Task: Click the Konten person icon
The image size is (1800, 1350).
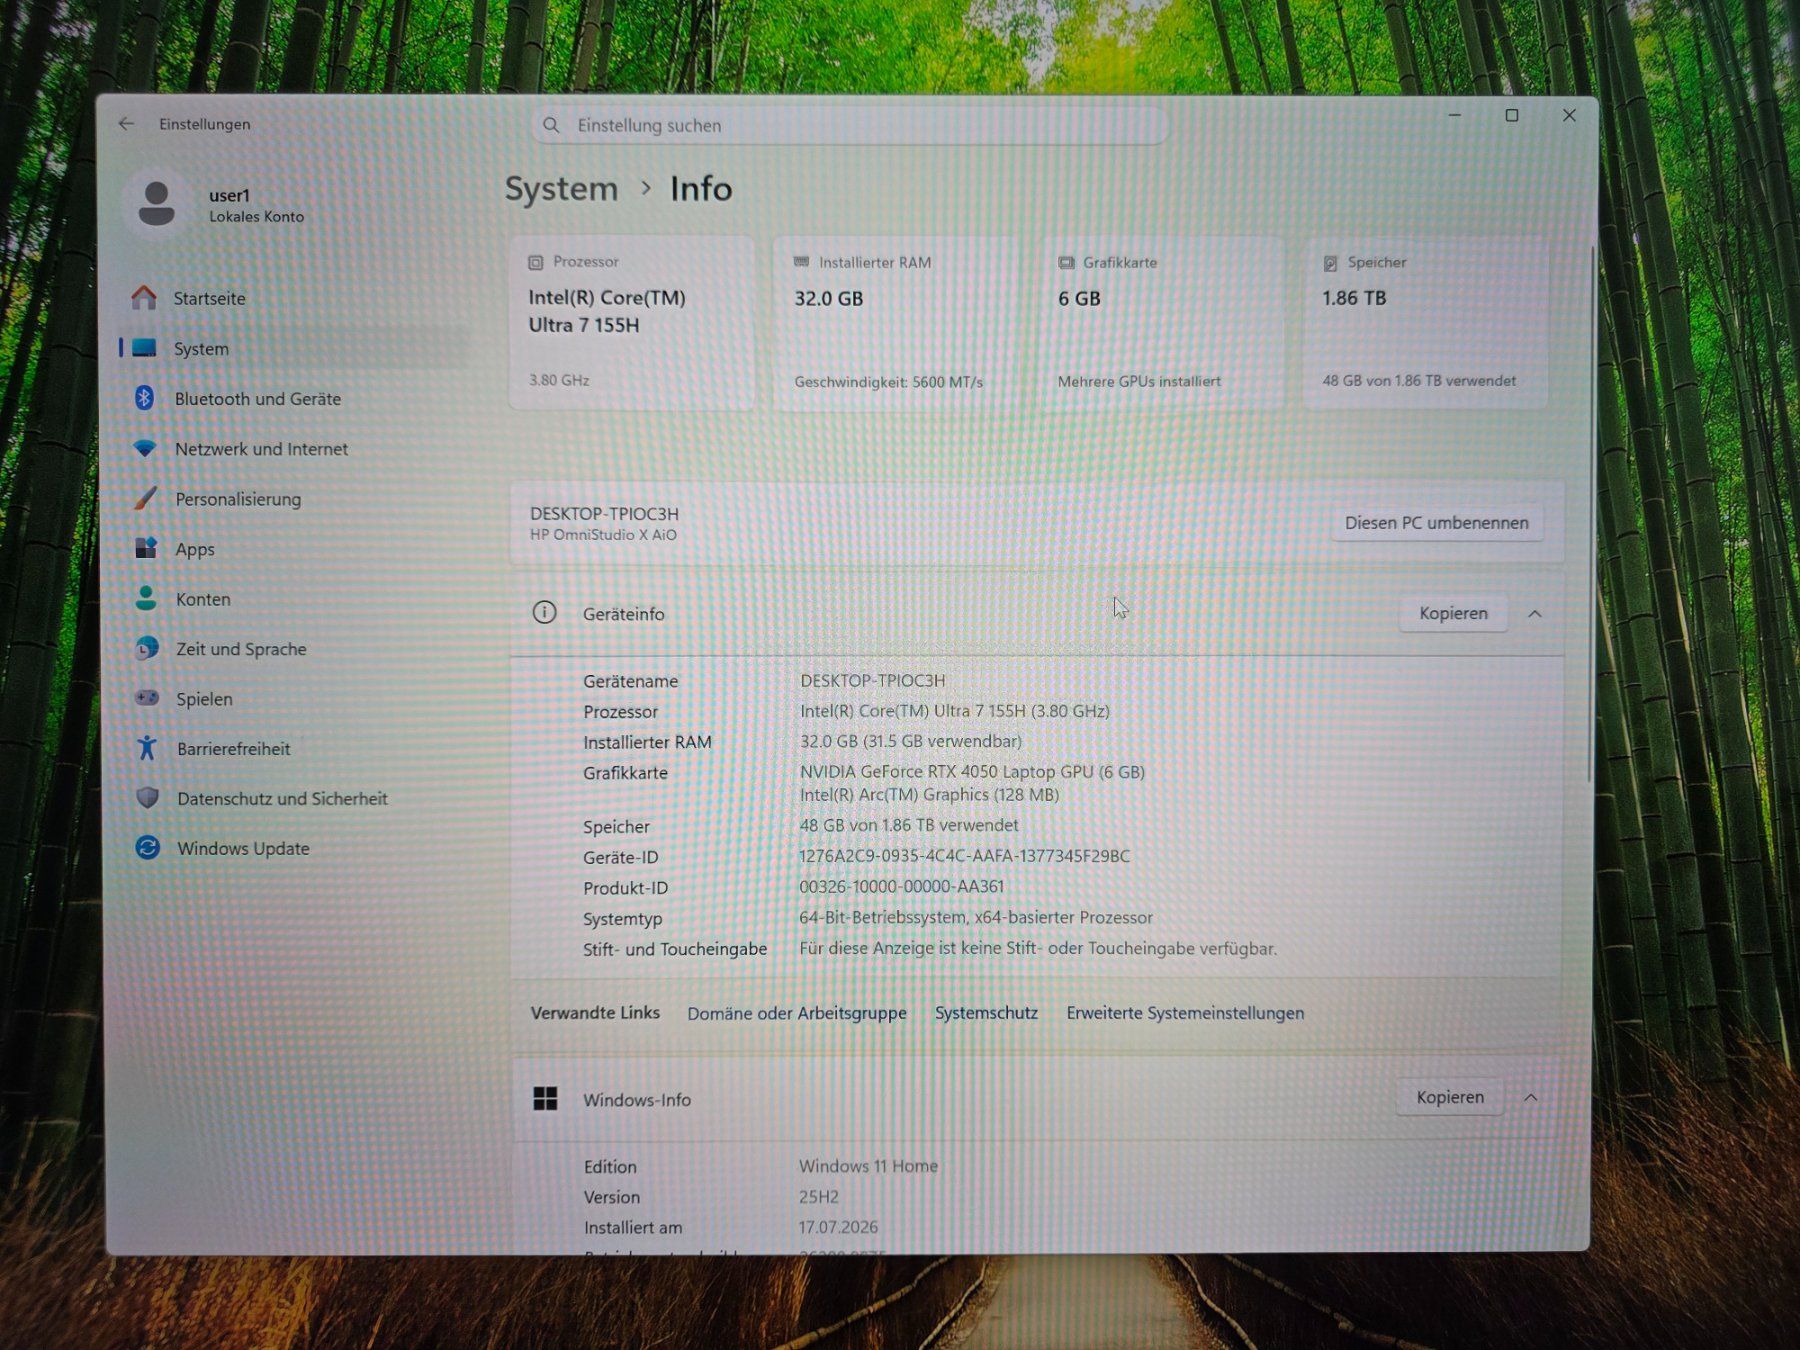Action: tap(146, 598)
